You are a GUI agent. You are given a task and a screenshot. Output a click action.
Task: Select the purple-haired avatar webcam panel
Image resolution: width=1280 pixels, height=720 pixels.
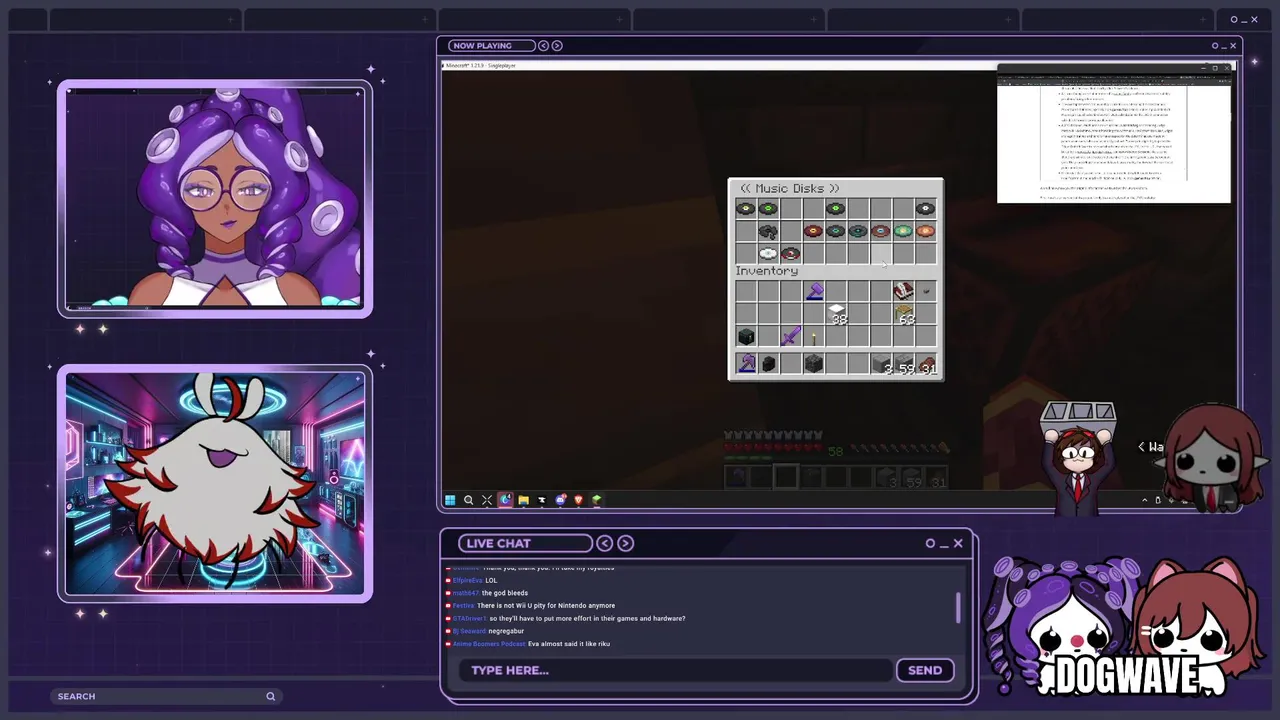[x=215, y=199]
